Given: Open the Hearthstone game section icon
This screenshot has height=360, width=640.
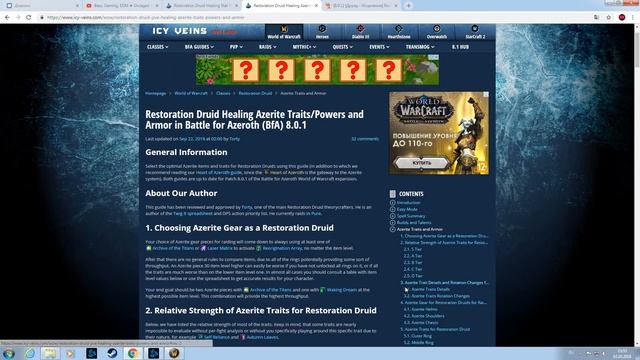Looking at the screenshot, I should pyautogui.click(x=398, y=32).
